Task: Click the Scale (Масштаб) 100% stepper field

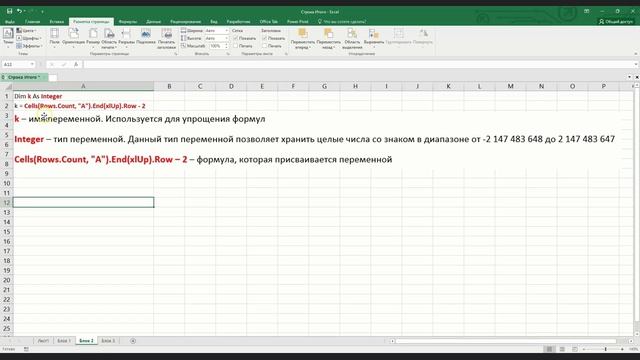Action: point(218,46)
